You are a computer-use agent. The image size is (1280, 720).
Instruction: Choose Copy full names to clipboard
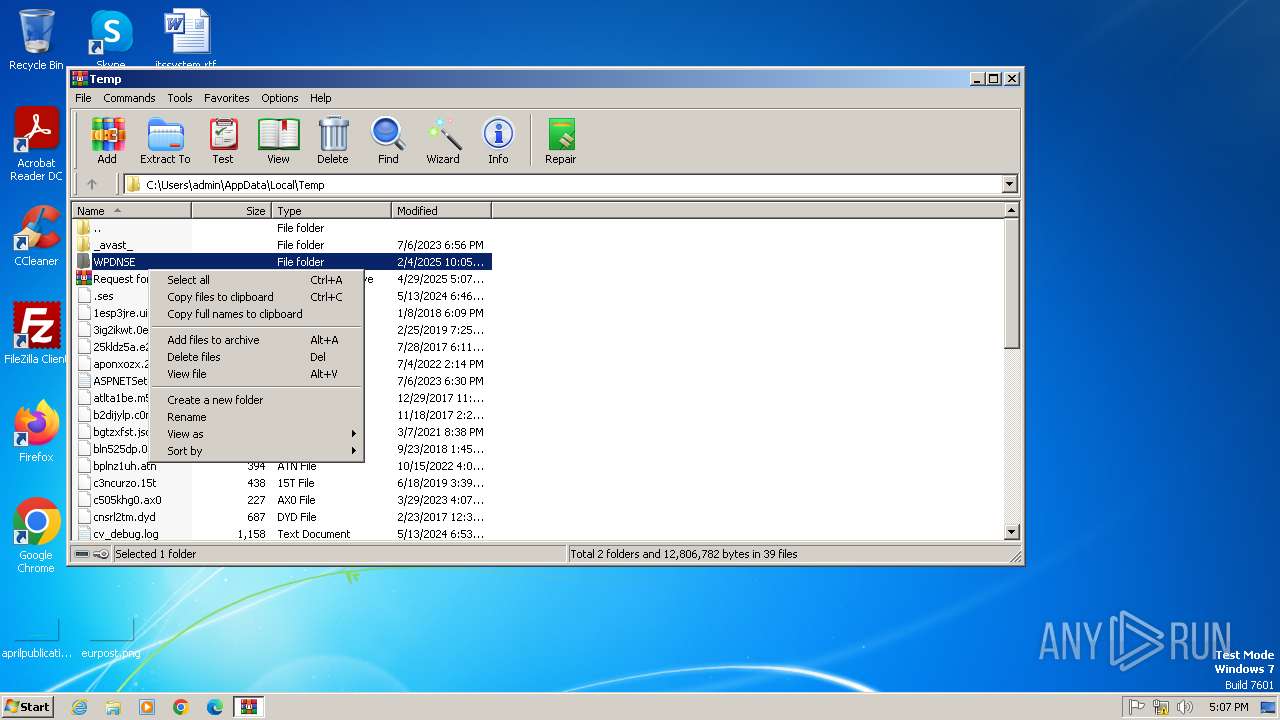(256, 314)
